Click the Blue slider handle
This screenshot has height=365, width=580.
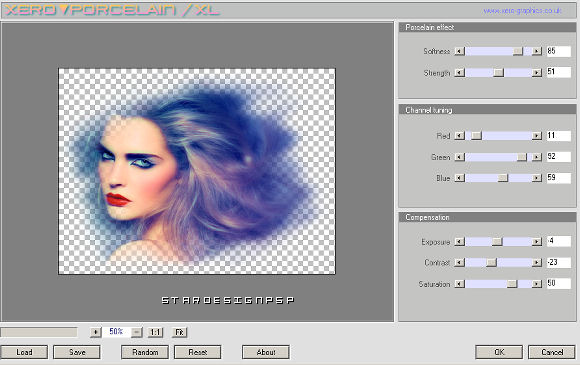coord(503,178)
